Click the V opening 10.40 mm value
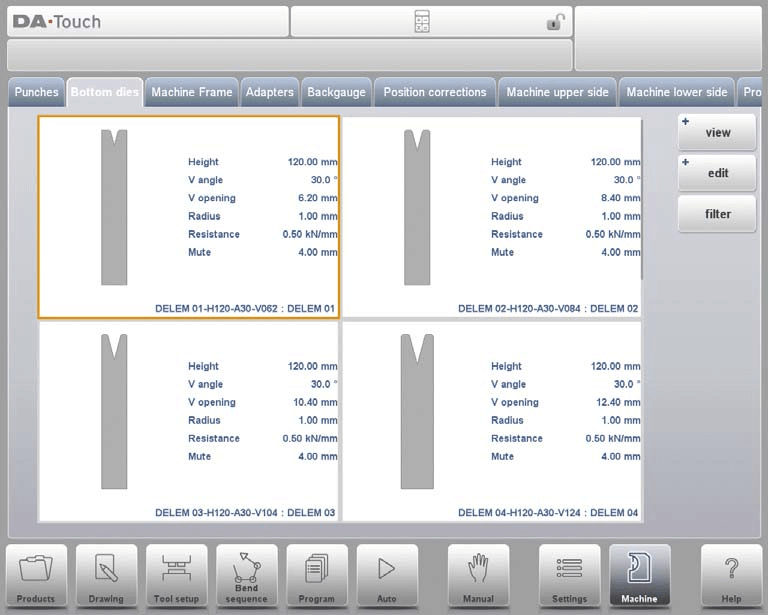768x615 pixels. (315, 402)
